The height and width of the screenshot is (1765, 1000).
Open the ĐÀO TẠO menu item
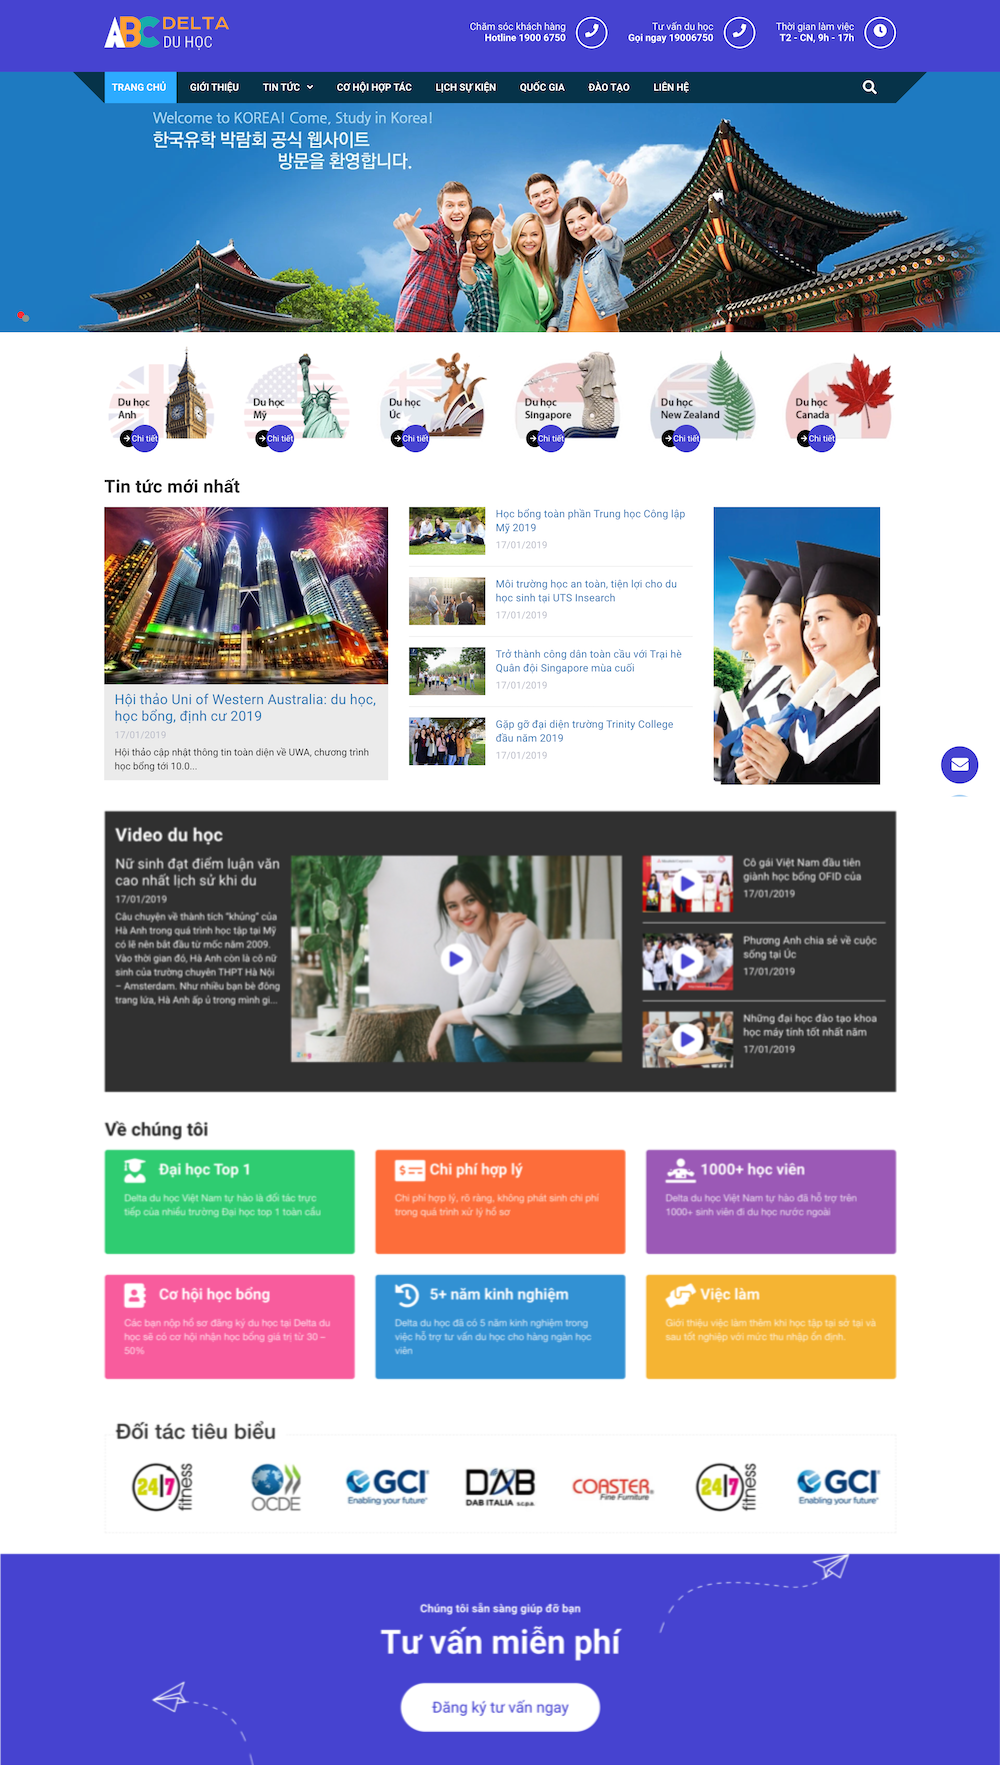coord(609,87)
